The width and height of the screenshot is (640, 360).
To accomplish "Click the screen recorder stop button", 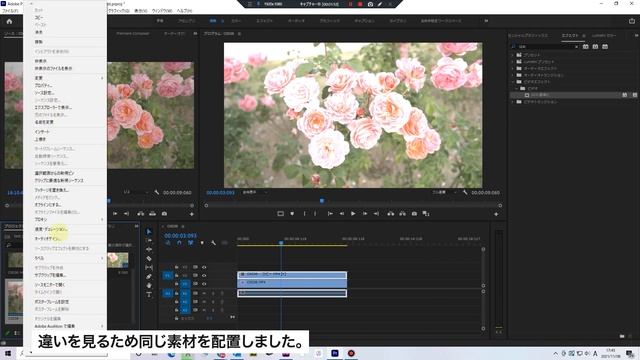I will (x=360, y=4).
